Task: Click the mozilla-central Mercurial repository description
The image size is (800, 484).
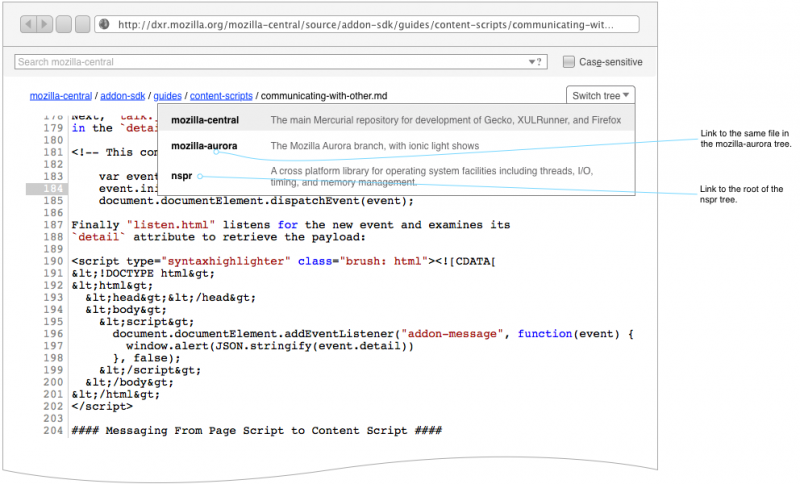Action: coord(446,120)
